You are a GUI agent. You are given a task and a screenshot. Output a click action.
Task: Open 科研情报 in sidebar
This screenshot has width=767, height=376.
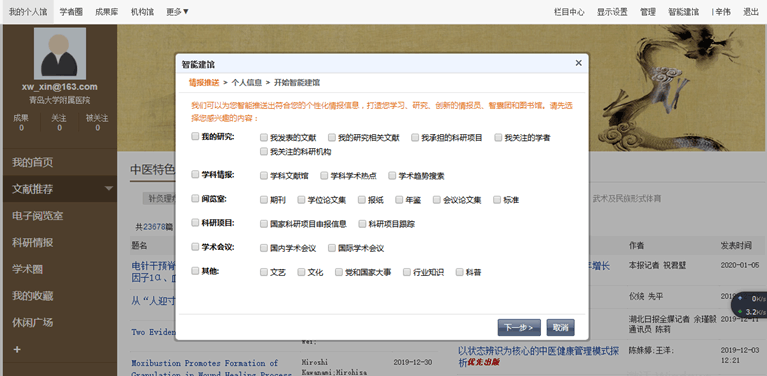click(60, 243)
